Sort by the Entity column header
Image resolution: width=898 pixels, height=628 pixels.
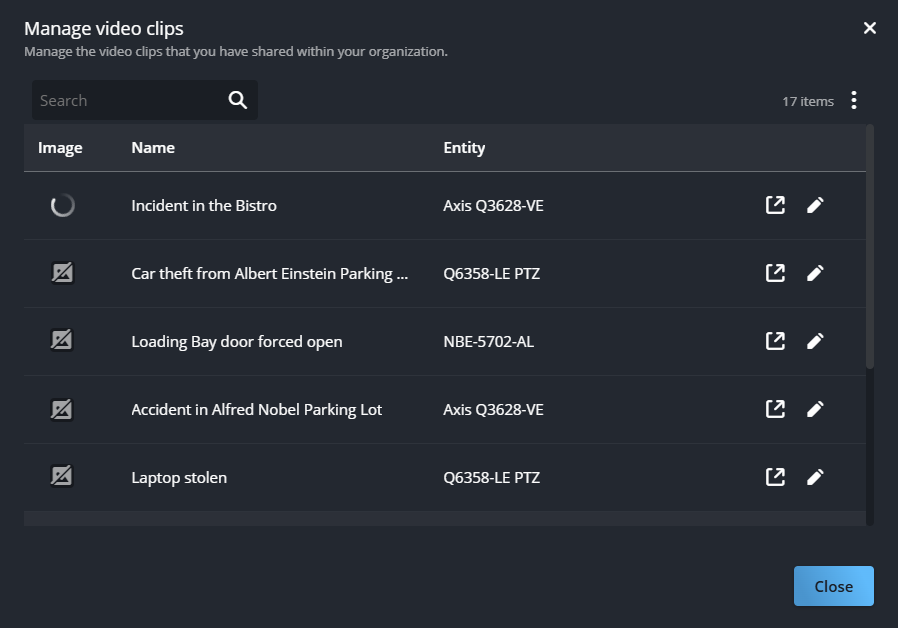pyautogui.click(x=464, y=147)
